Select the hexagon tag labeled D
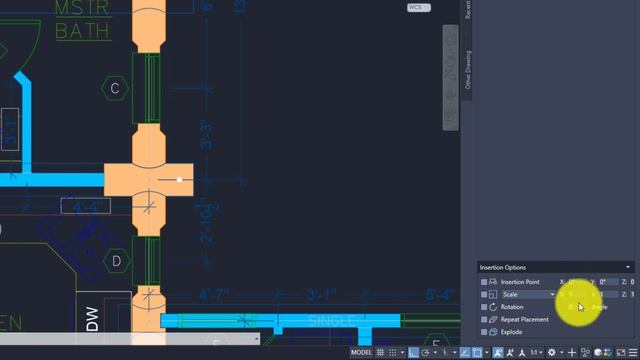640x360 pixels. [x=116, y=261]
